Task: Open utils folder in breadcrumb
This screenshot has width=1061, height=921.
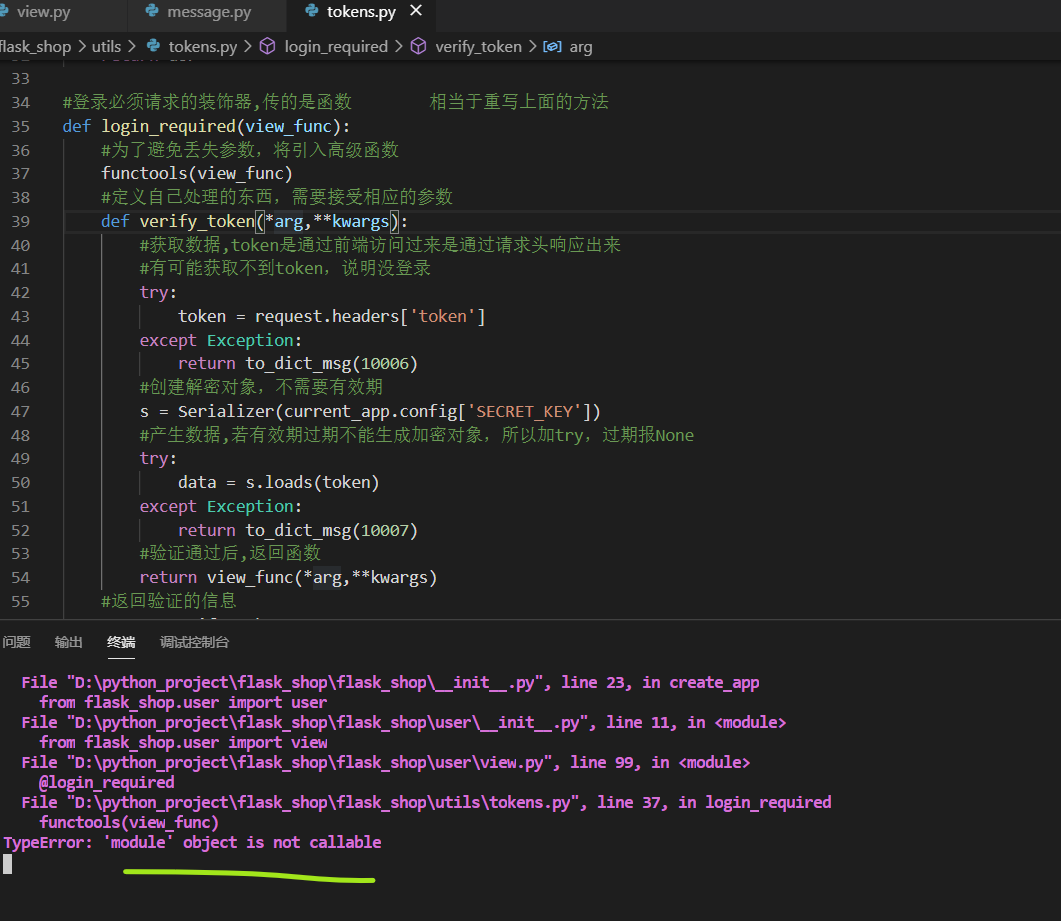Action: click(106, 47)
